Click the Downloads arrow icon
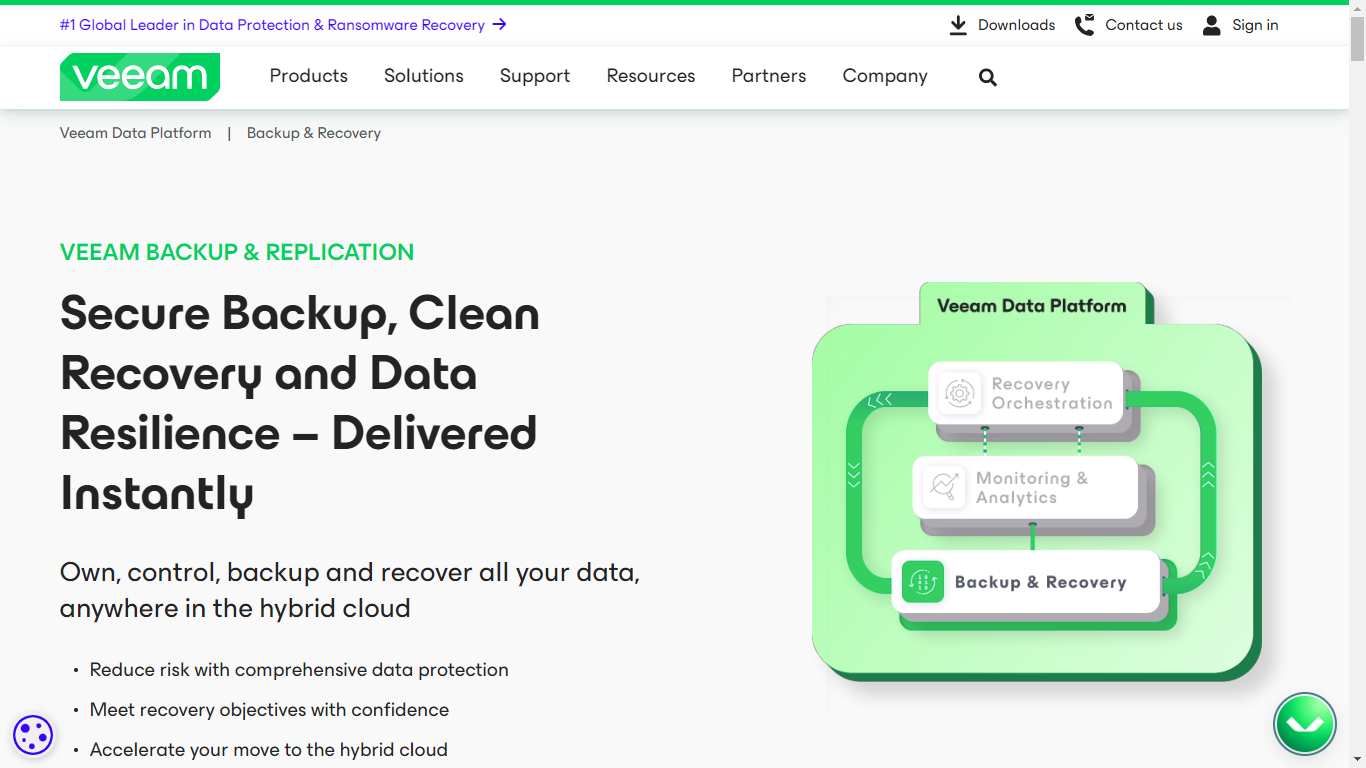This screenshot has width=1366, height=768. pos(958,25)
